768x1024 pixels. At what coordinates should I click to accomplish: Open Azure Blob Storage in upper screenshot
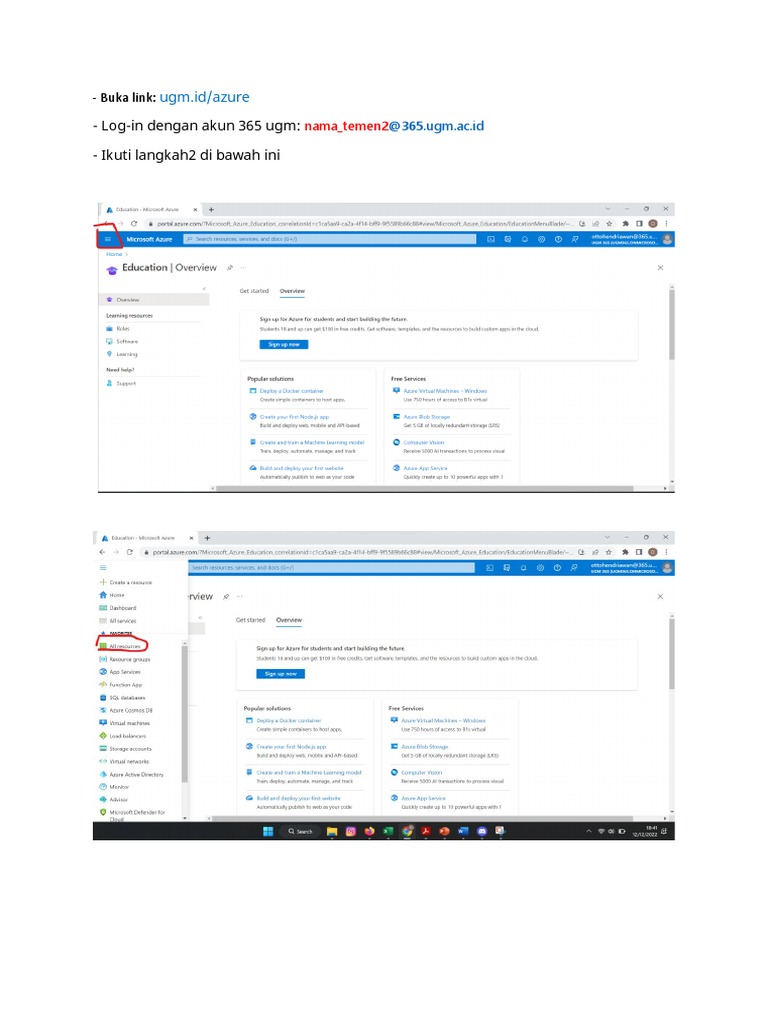pos(426,417)
